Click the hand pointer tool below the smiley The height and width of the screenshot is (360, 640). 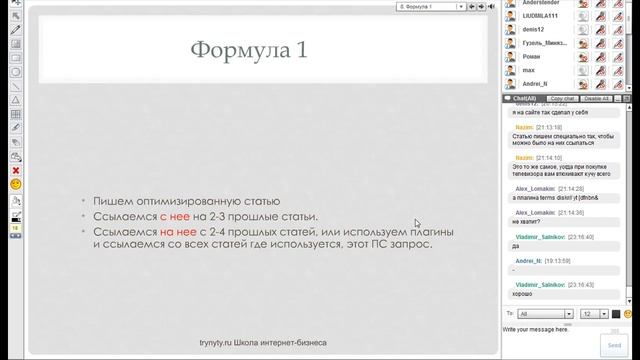(16, 201)
